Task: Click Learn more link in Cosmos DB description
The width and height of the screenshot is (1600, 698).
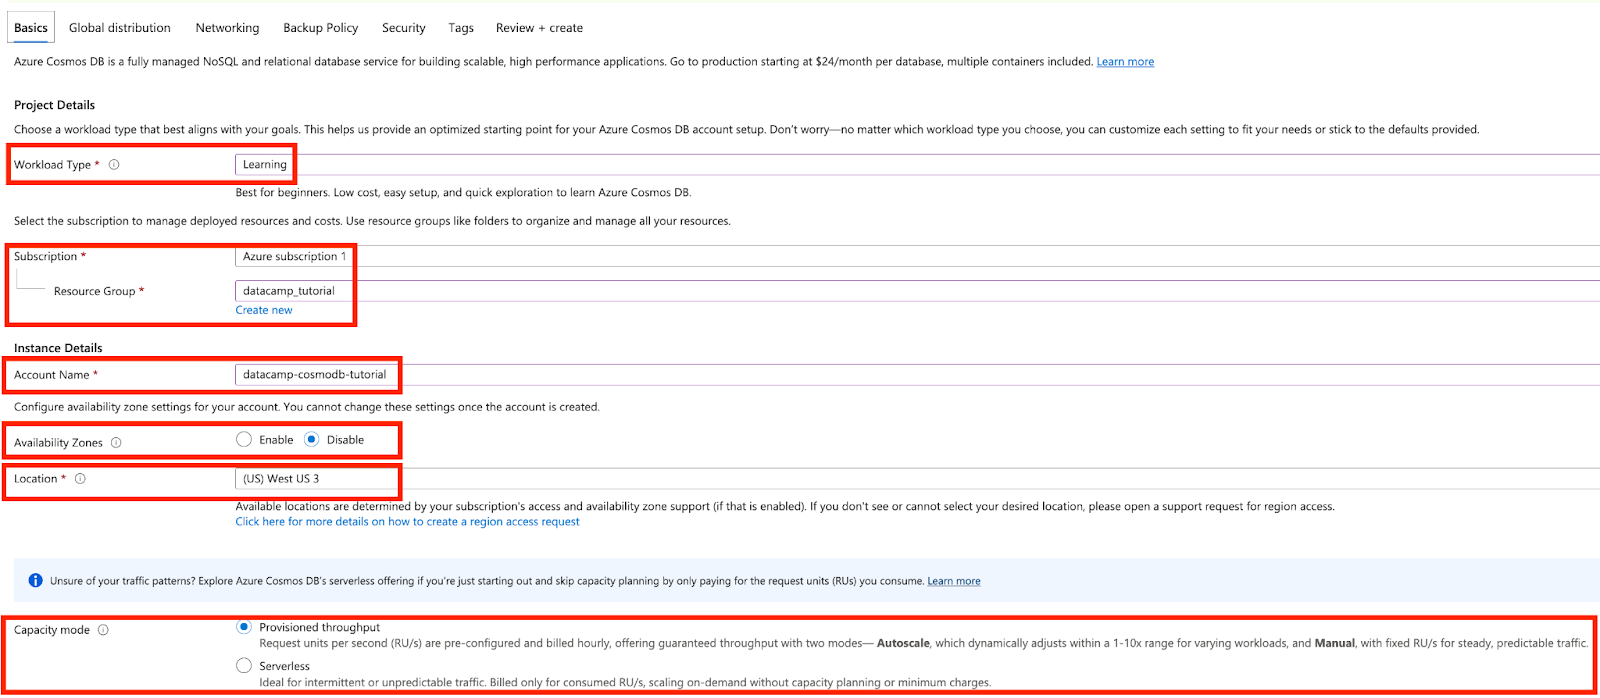Action: click(x=1125, y=62)
